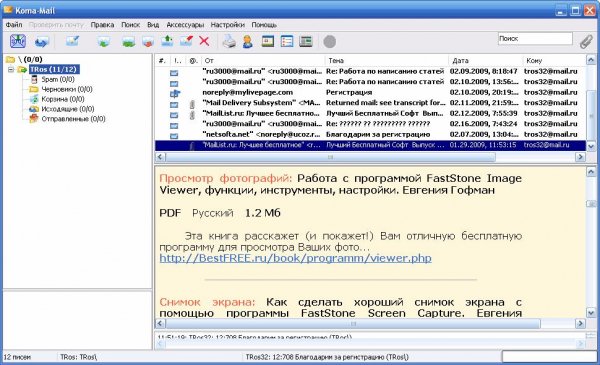Click preview pane scroll-up arrow
Image resolution: width=600 pixels, height=365 pixels.
[x=591, y=172]
